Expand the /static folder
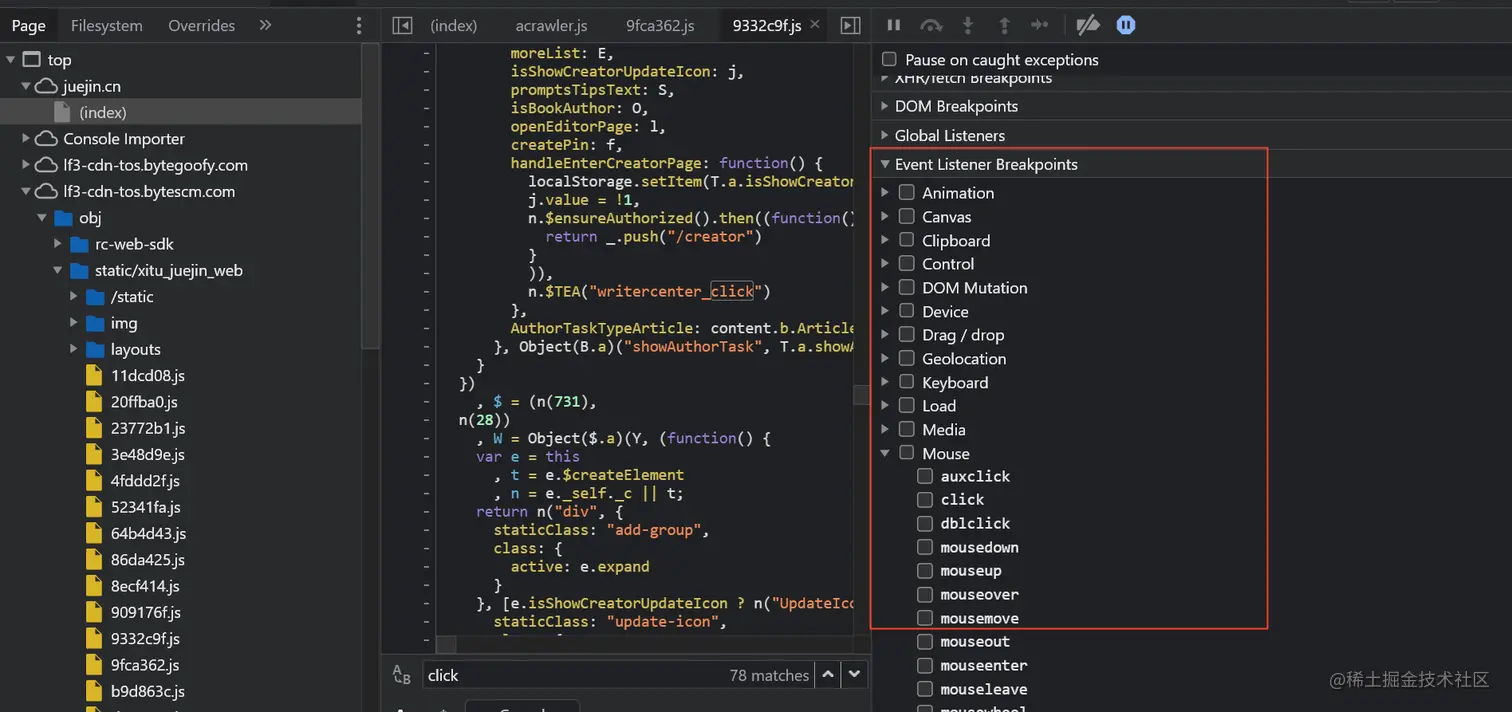 click(75, 296)
